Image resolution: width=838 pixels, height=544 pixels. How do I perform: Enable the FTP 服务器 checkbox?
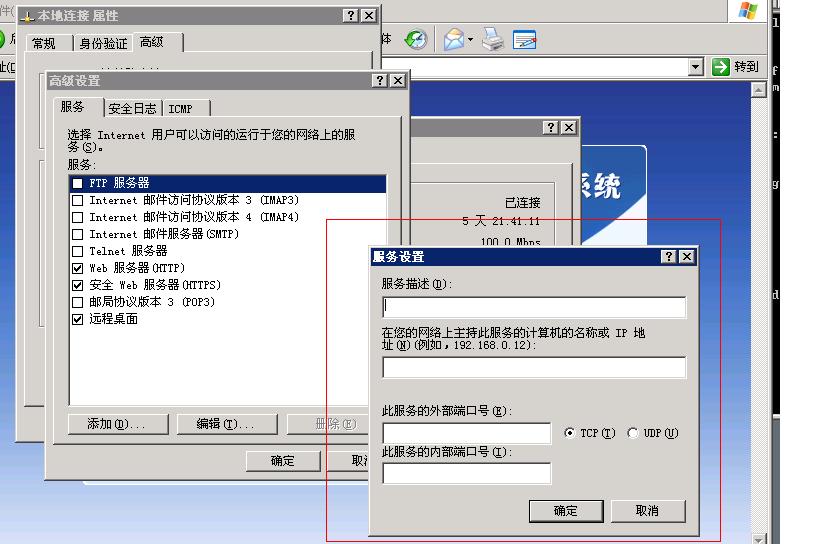tap(77, 183)
